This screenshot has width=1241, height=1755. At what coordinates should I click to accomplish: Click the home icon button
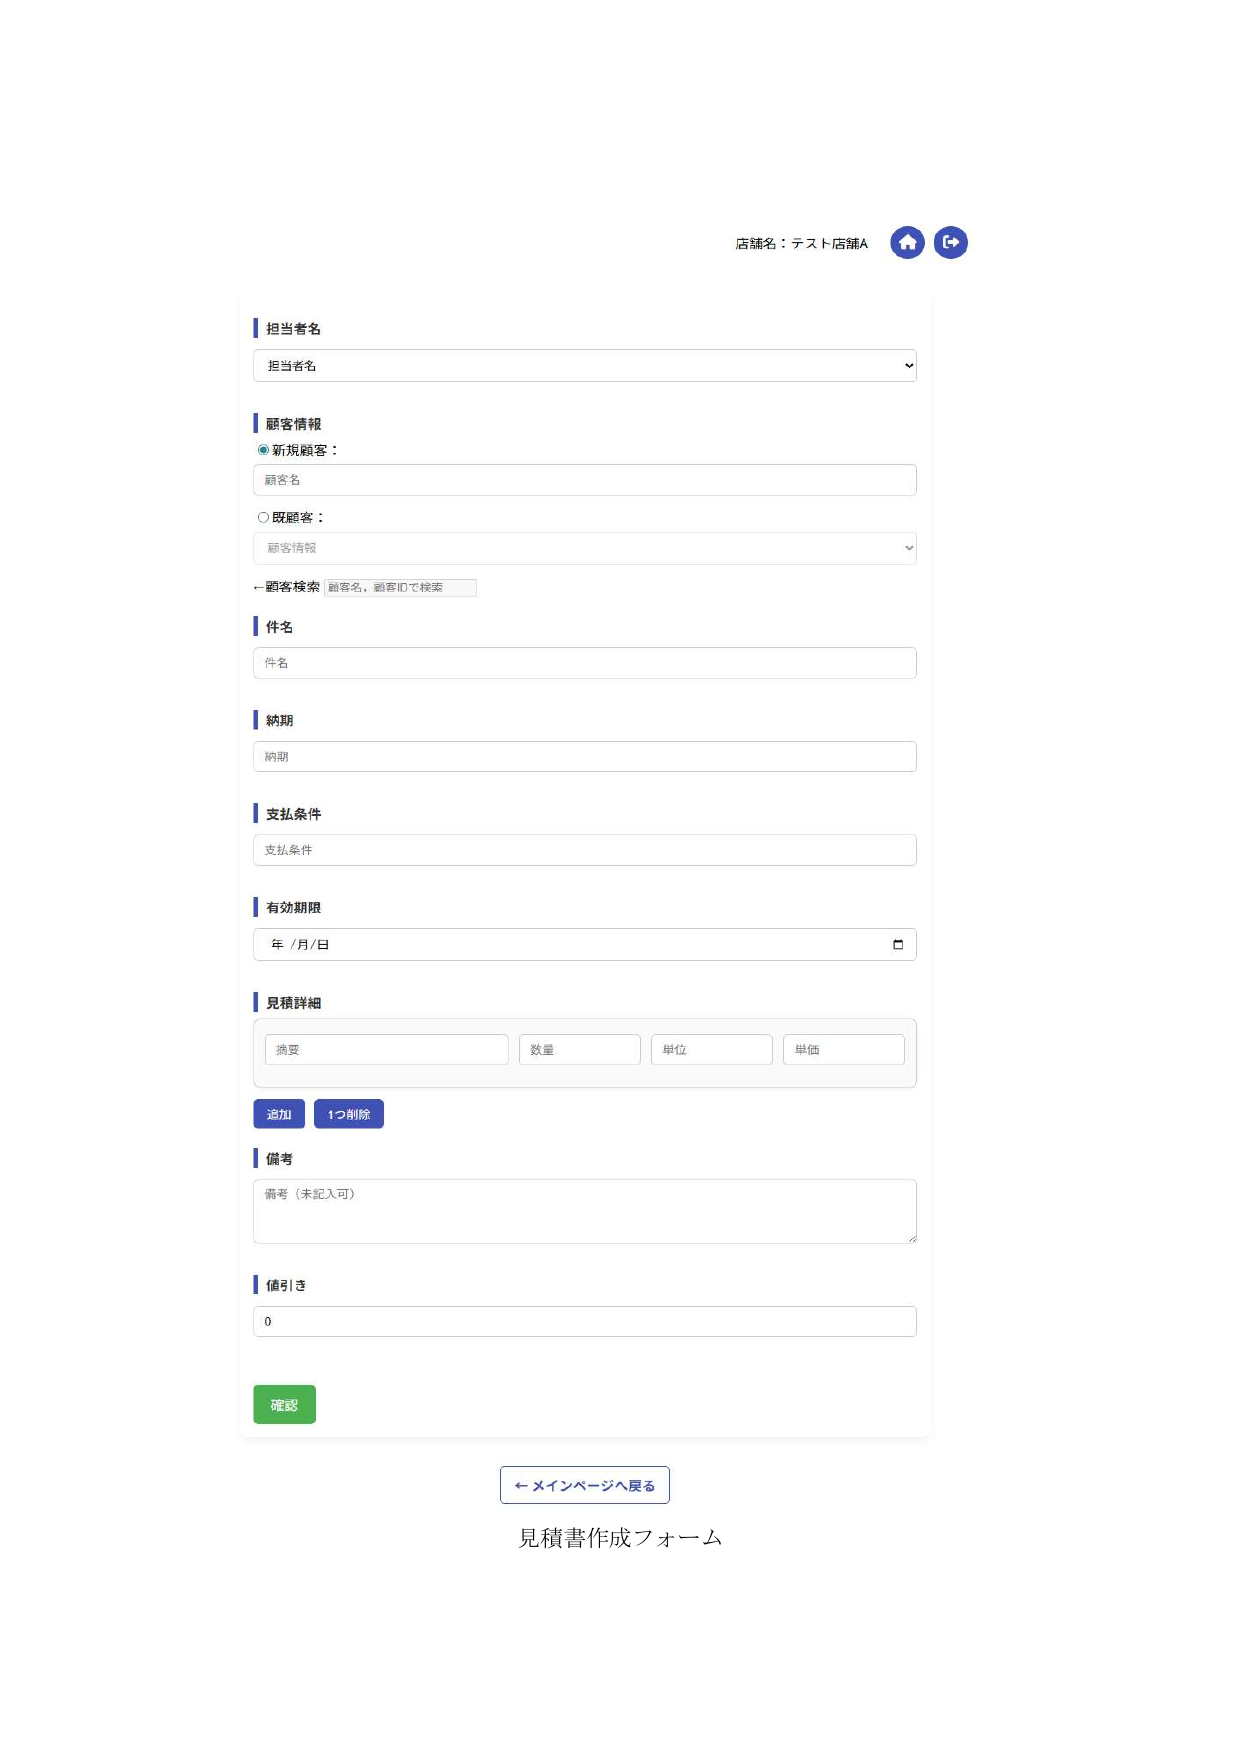(907, 243)
